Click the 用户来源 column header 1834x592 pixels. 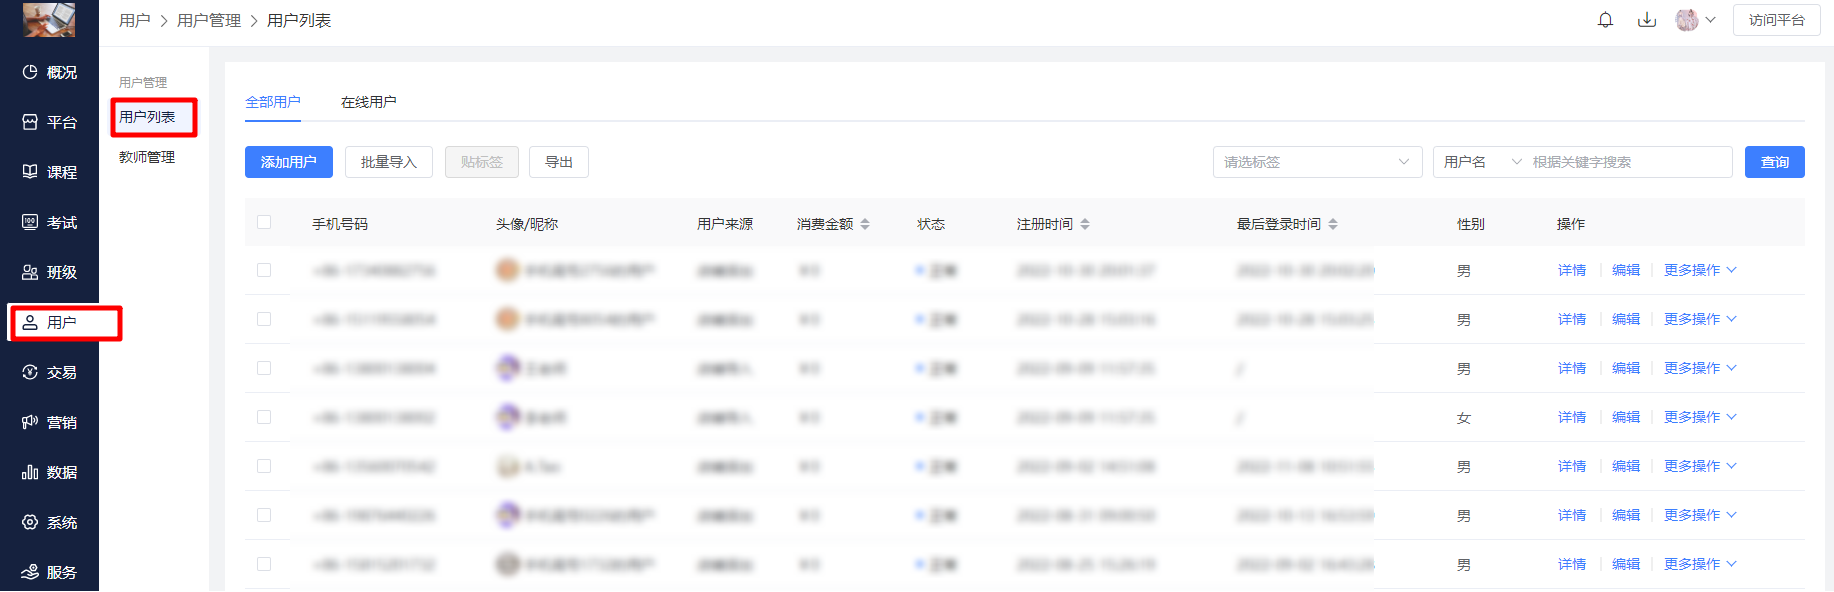pos(725,224)
